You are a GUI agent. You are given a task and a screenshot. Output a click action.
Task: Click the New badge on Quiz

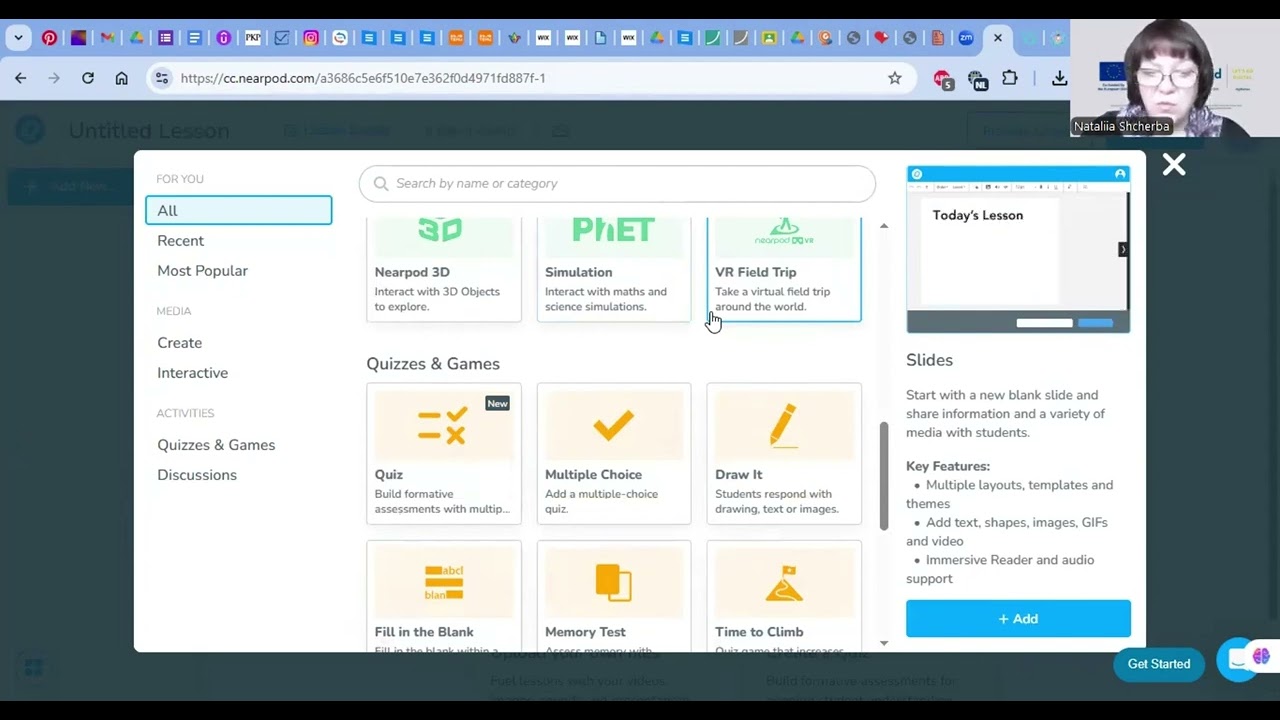click(x=497, y=403)
